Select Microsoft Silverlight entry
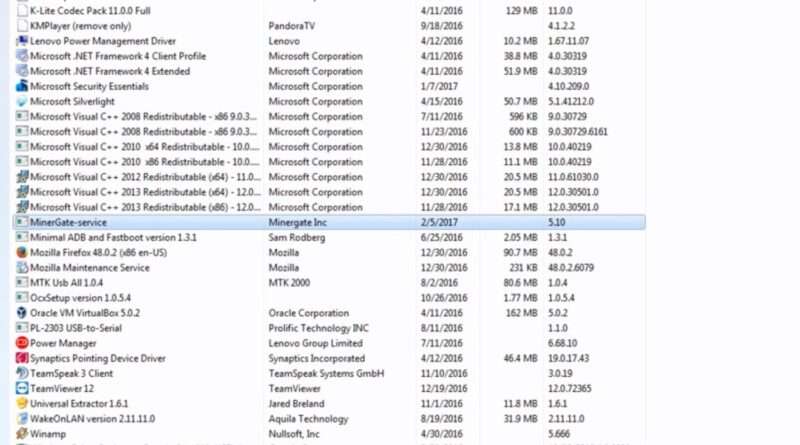This screenshot has width=800, height=445. 72,101
